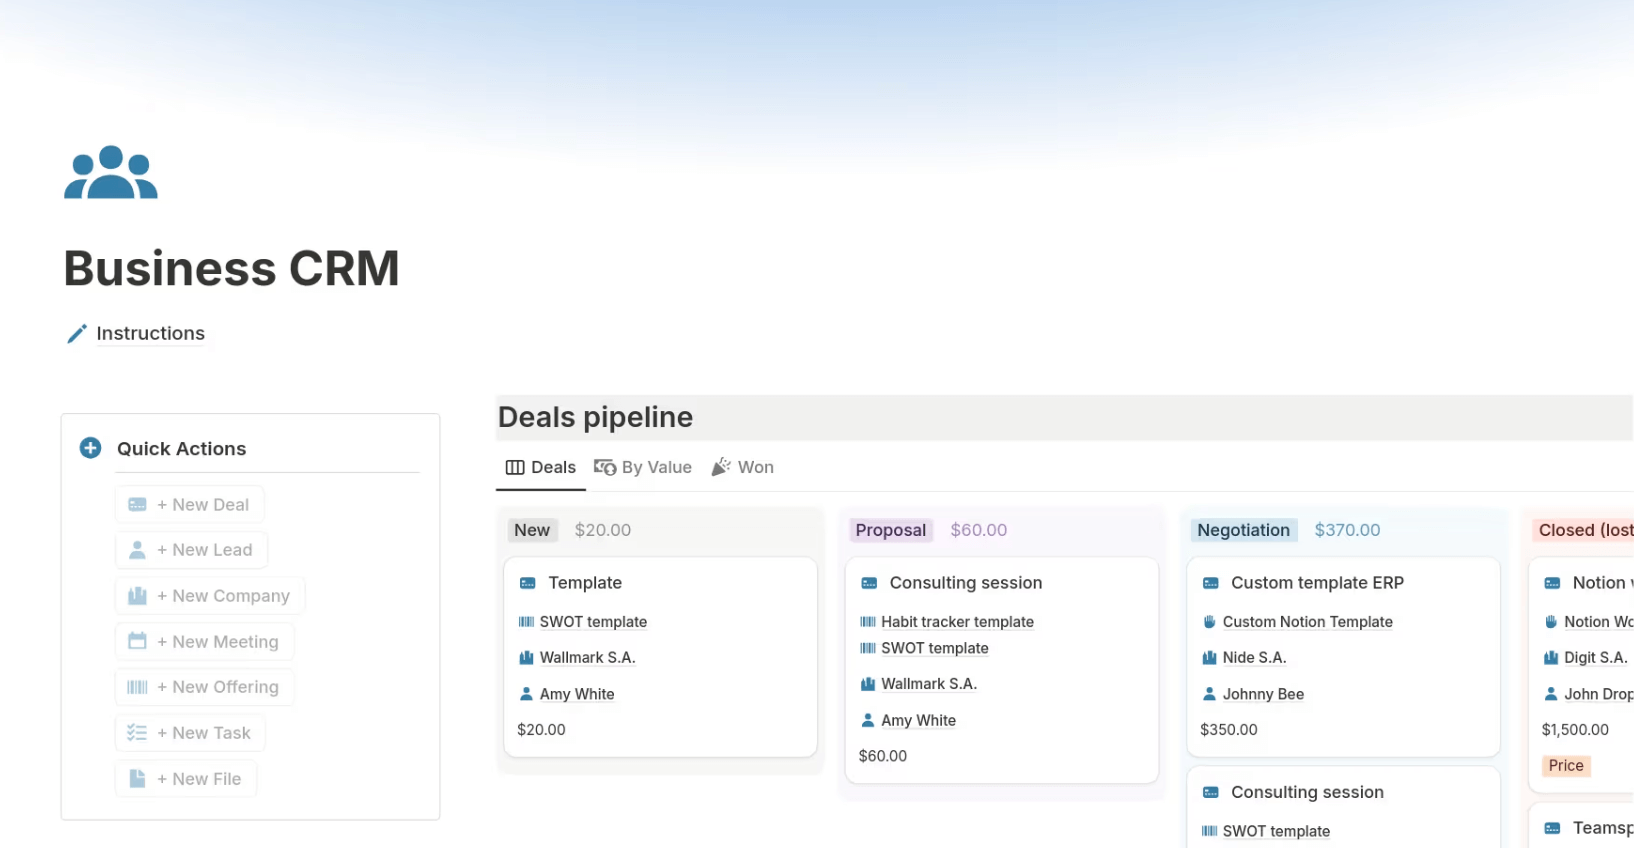
Task: Click the + New Company button
Action: click(x=211, y=596)
